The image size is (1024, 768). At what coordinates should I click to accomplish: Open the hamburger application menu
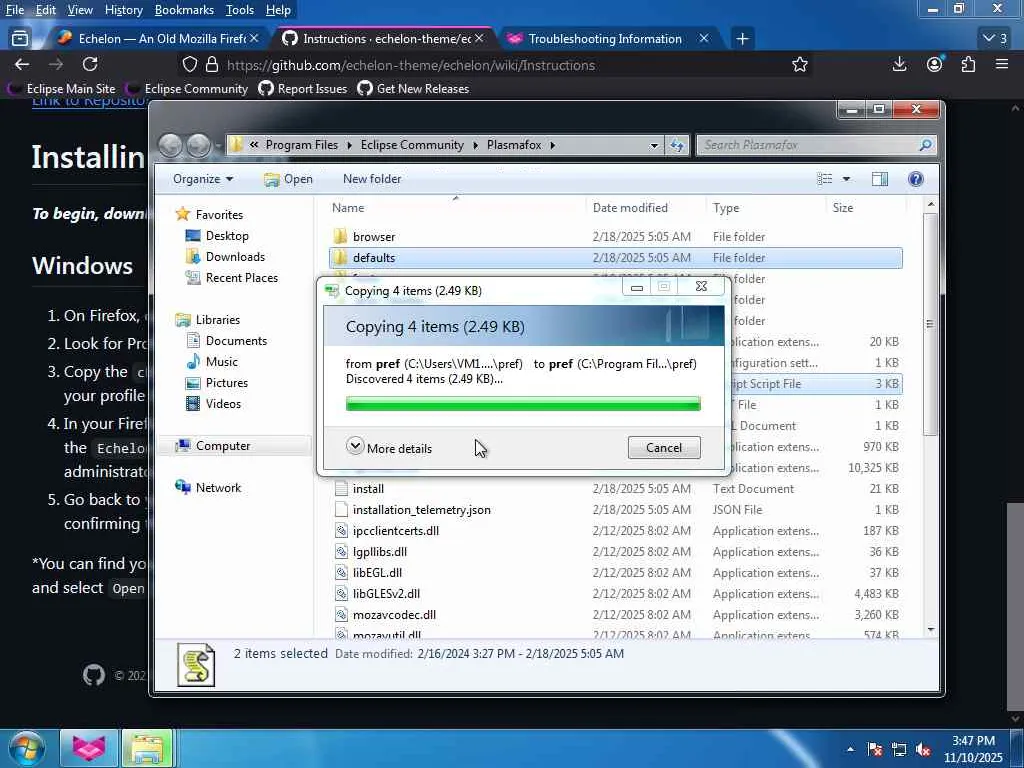(1002, 64)
